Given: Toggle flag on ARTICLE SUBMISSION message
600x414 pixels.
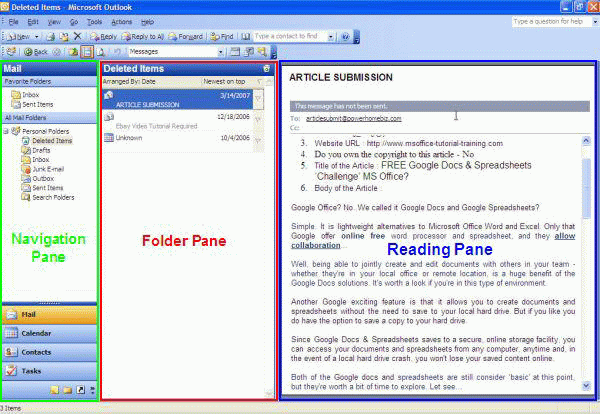Looking at the screenshot, I should pyautogui.click(x=259, y=99).
